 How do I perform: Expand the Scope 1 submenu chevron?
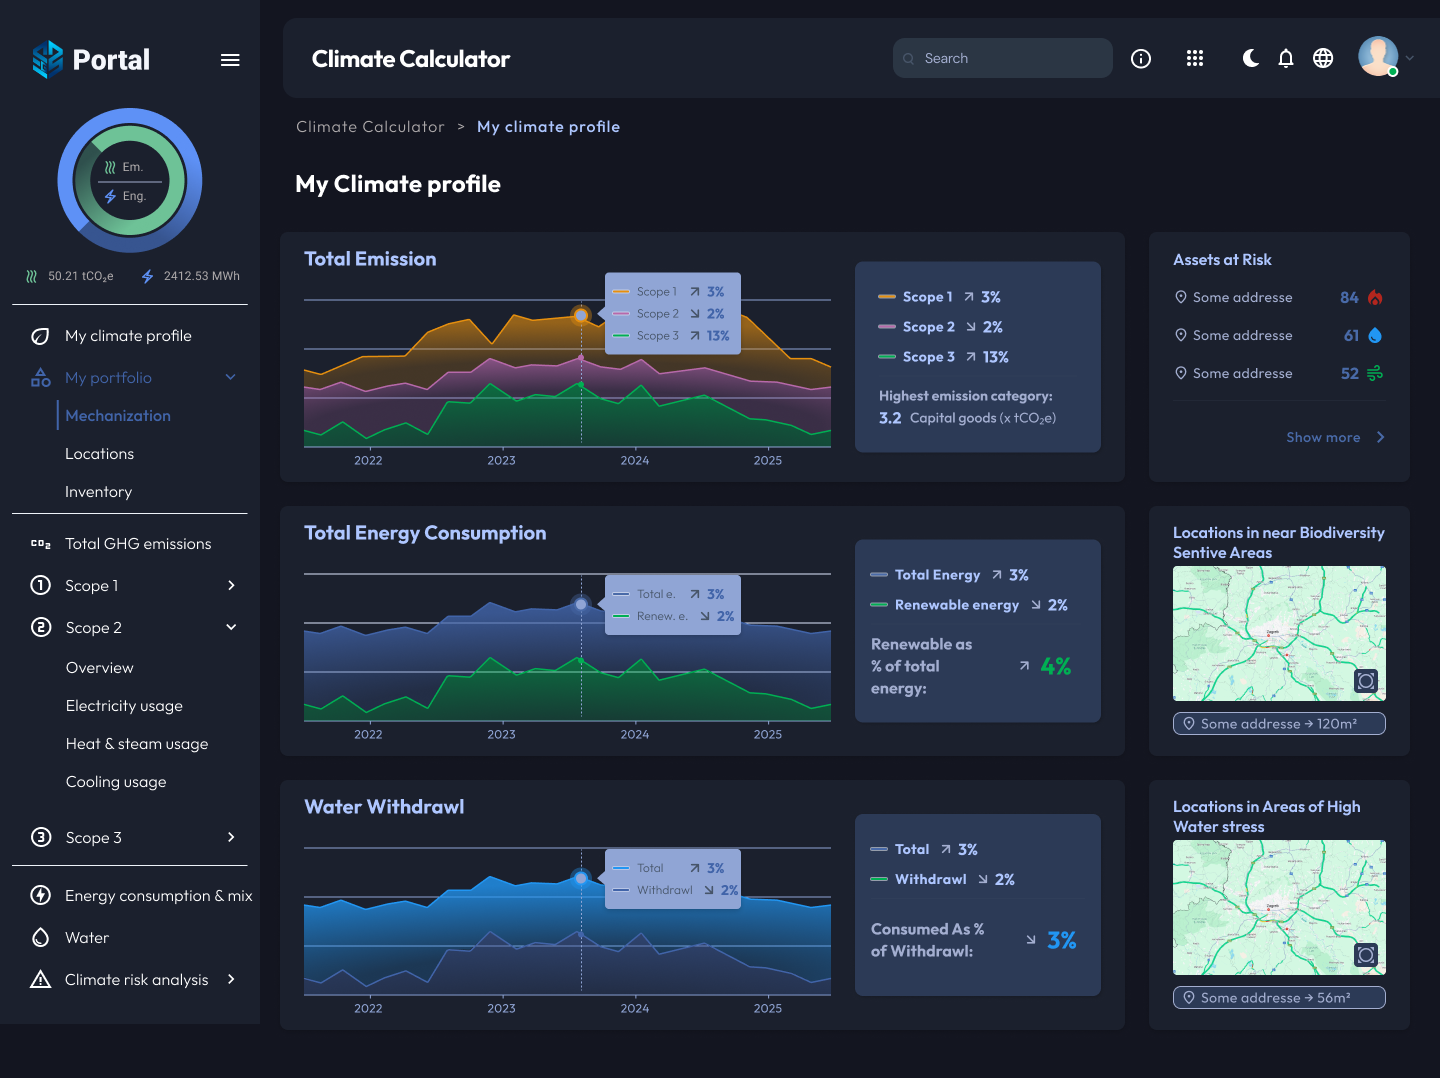(231, 585)
